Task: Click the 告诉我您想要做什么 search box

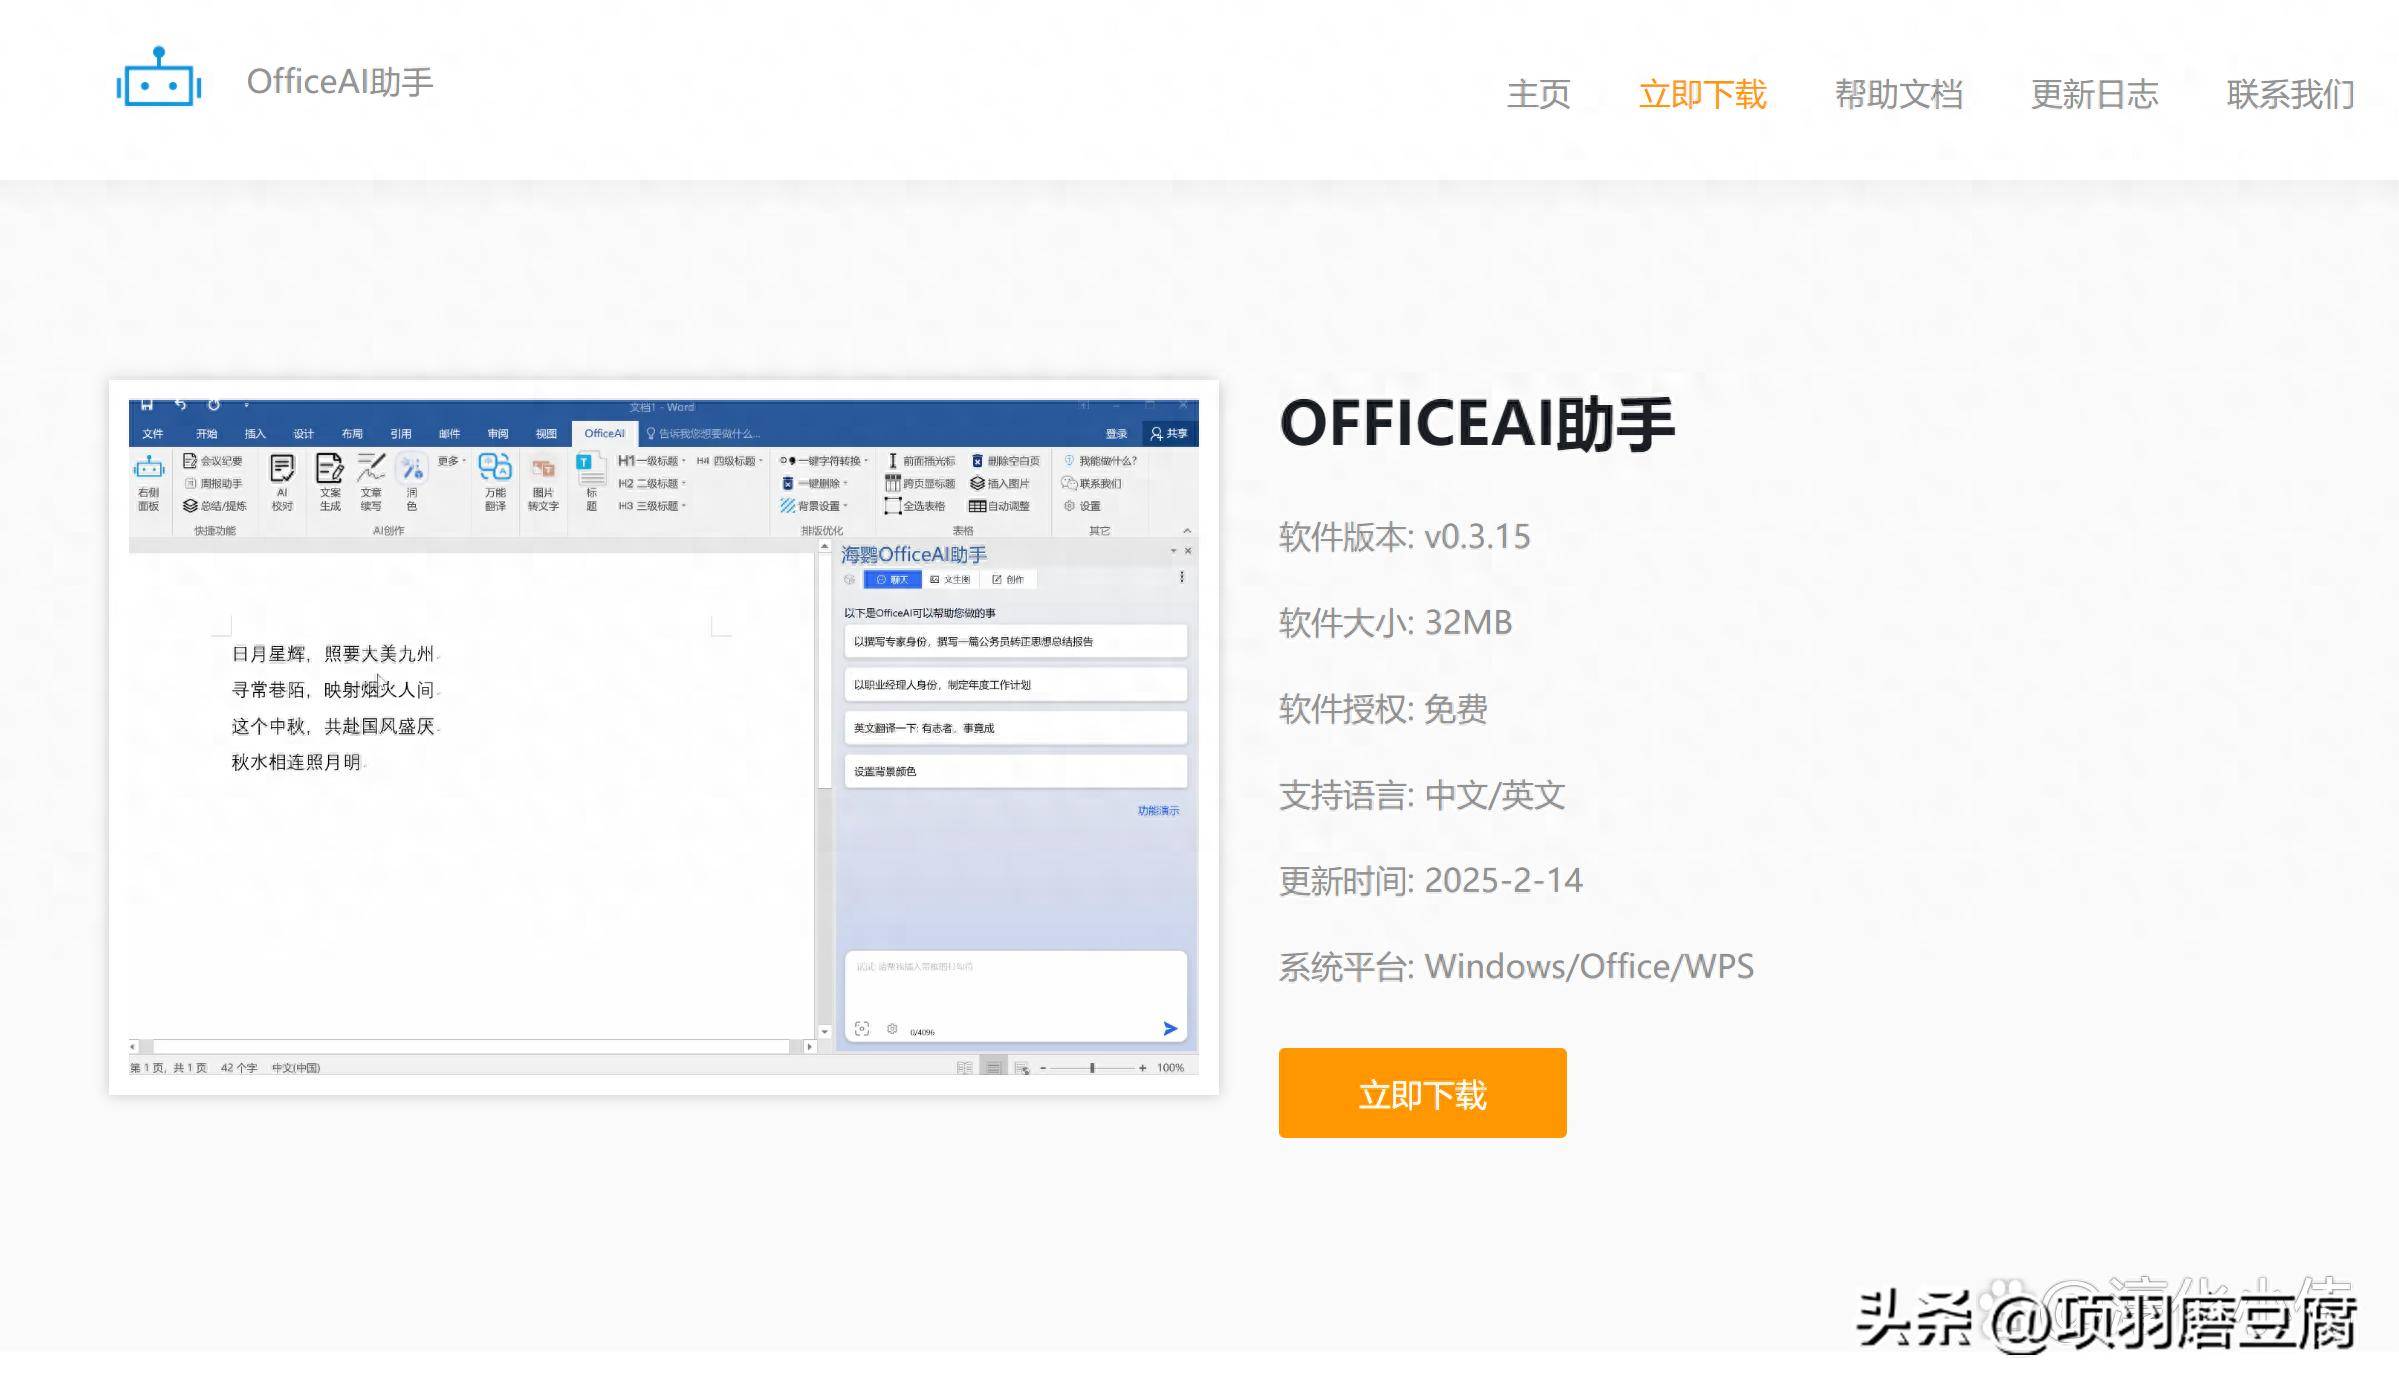Action: coord(703,433)
